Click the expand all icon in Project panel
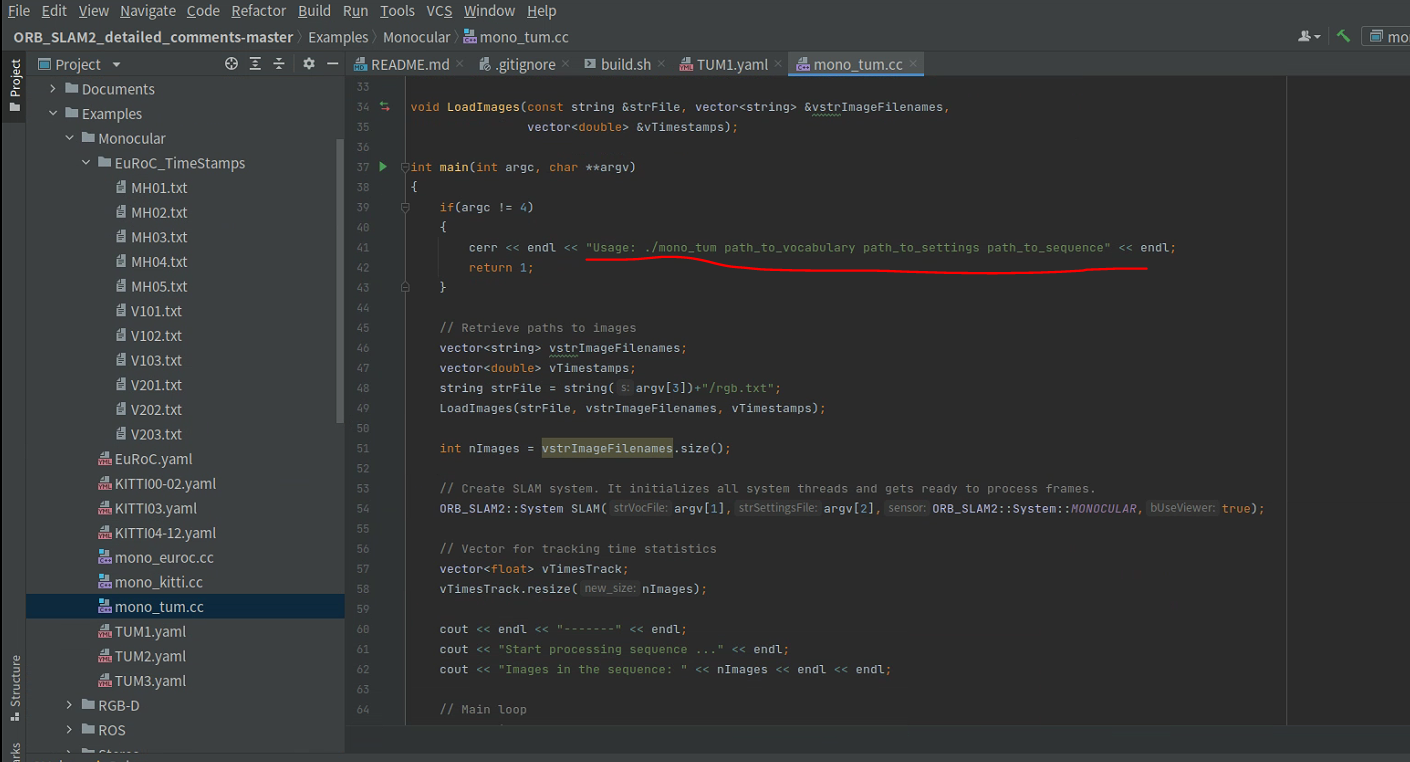Image resolution: width=1410 pixels, height=762 pixels. (x=255, y=64)
